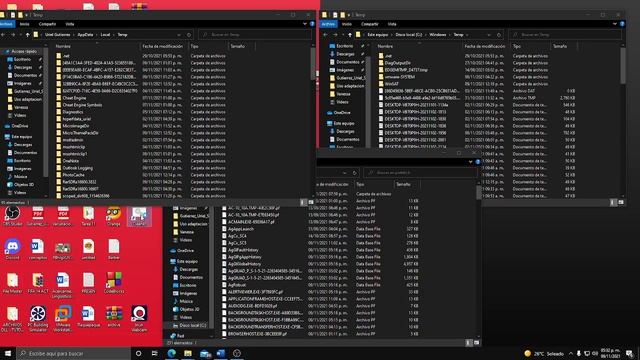The image size is (640, 360).
Task: Open the Discord desktop shortcut
Action: 12,249
